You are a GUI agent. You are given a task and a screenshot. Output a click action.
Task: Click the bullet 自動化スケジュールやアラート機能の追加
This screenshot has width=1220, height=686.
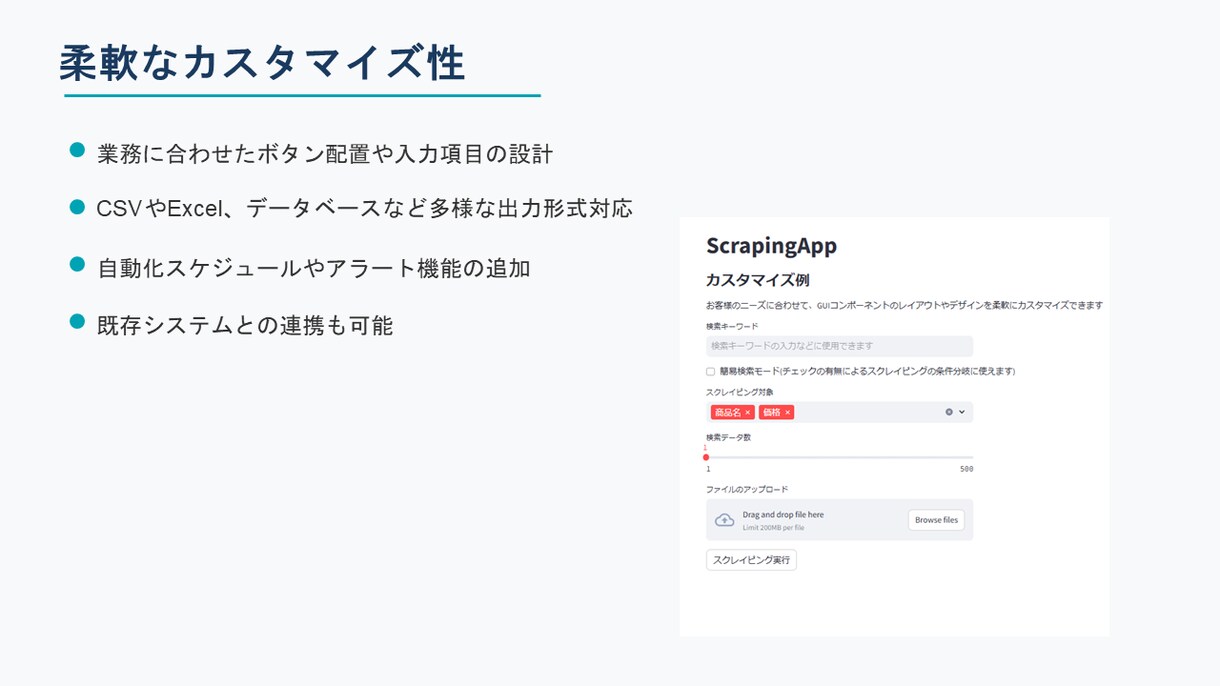pyautogui.click(x=314, y=268)
